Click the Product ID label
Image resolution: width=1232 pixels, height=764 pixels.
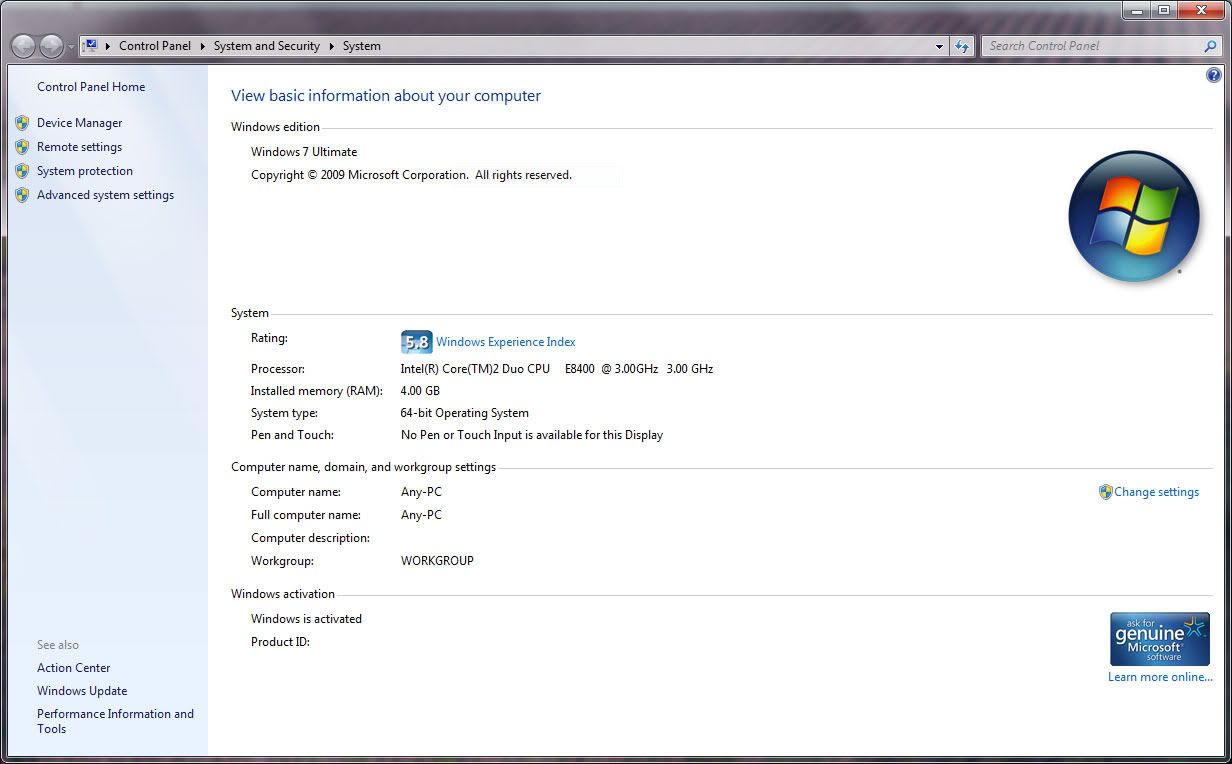tap(280, 642)
